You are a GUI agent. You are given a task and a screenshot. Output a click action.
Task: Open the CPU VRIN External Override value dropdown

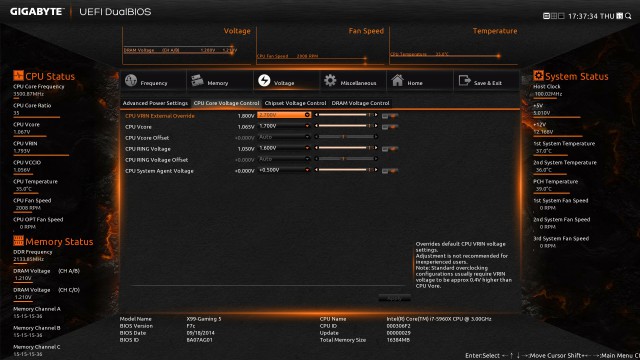[x=284, y=115]
